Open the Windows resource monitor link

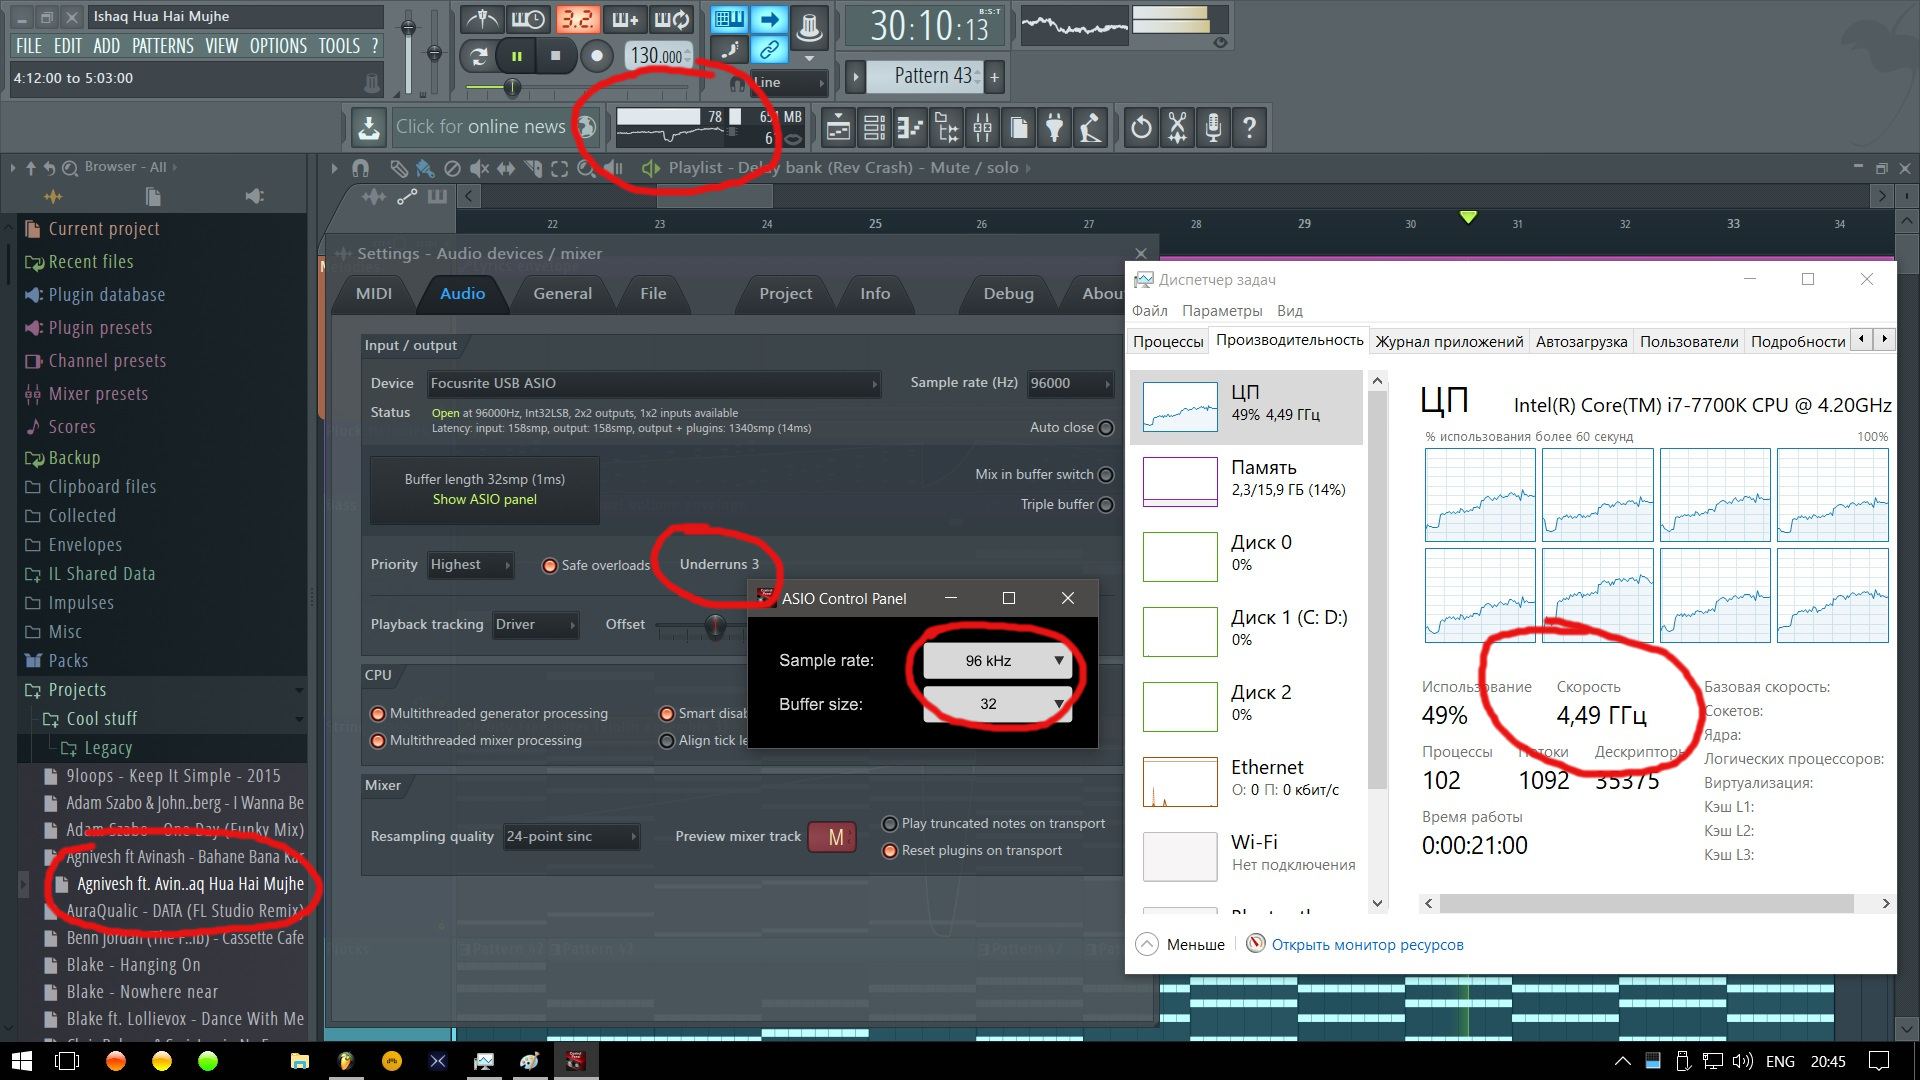click(x=1366, y=945)
